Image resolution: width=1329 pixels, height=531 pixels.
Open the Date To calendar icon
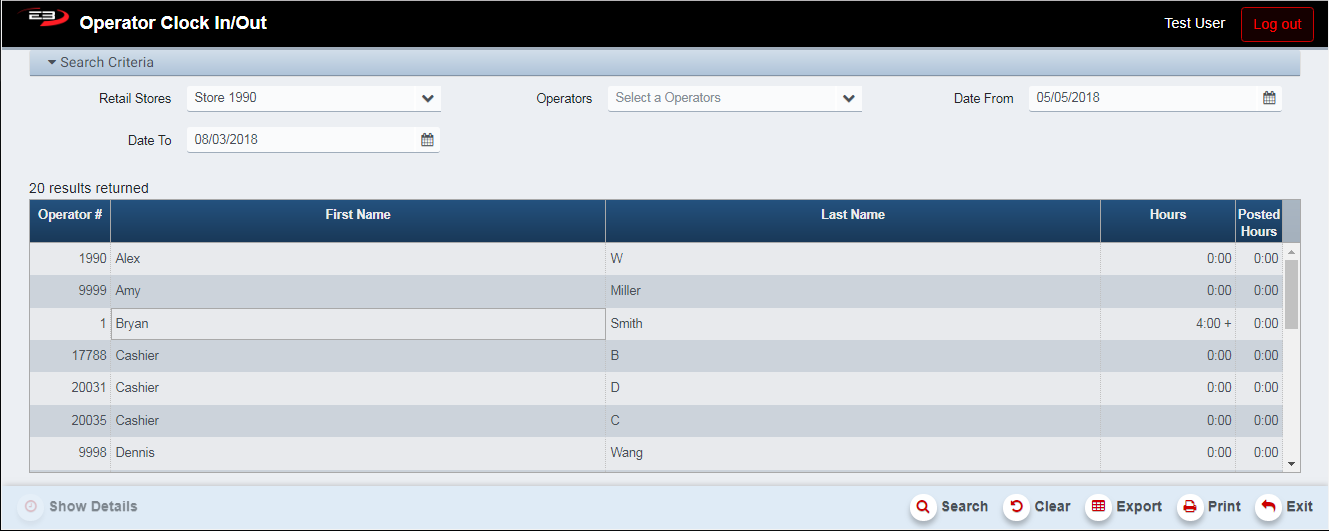coord(427,140)
